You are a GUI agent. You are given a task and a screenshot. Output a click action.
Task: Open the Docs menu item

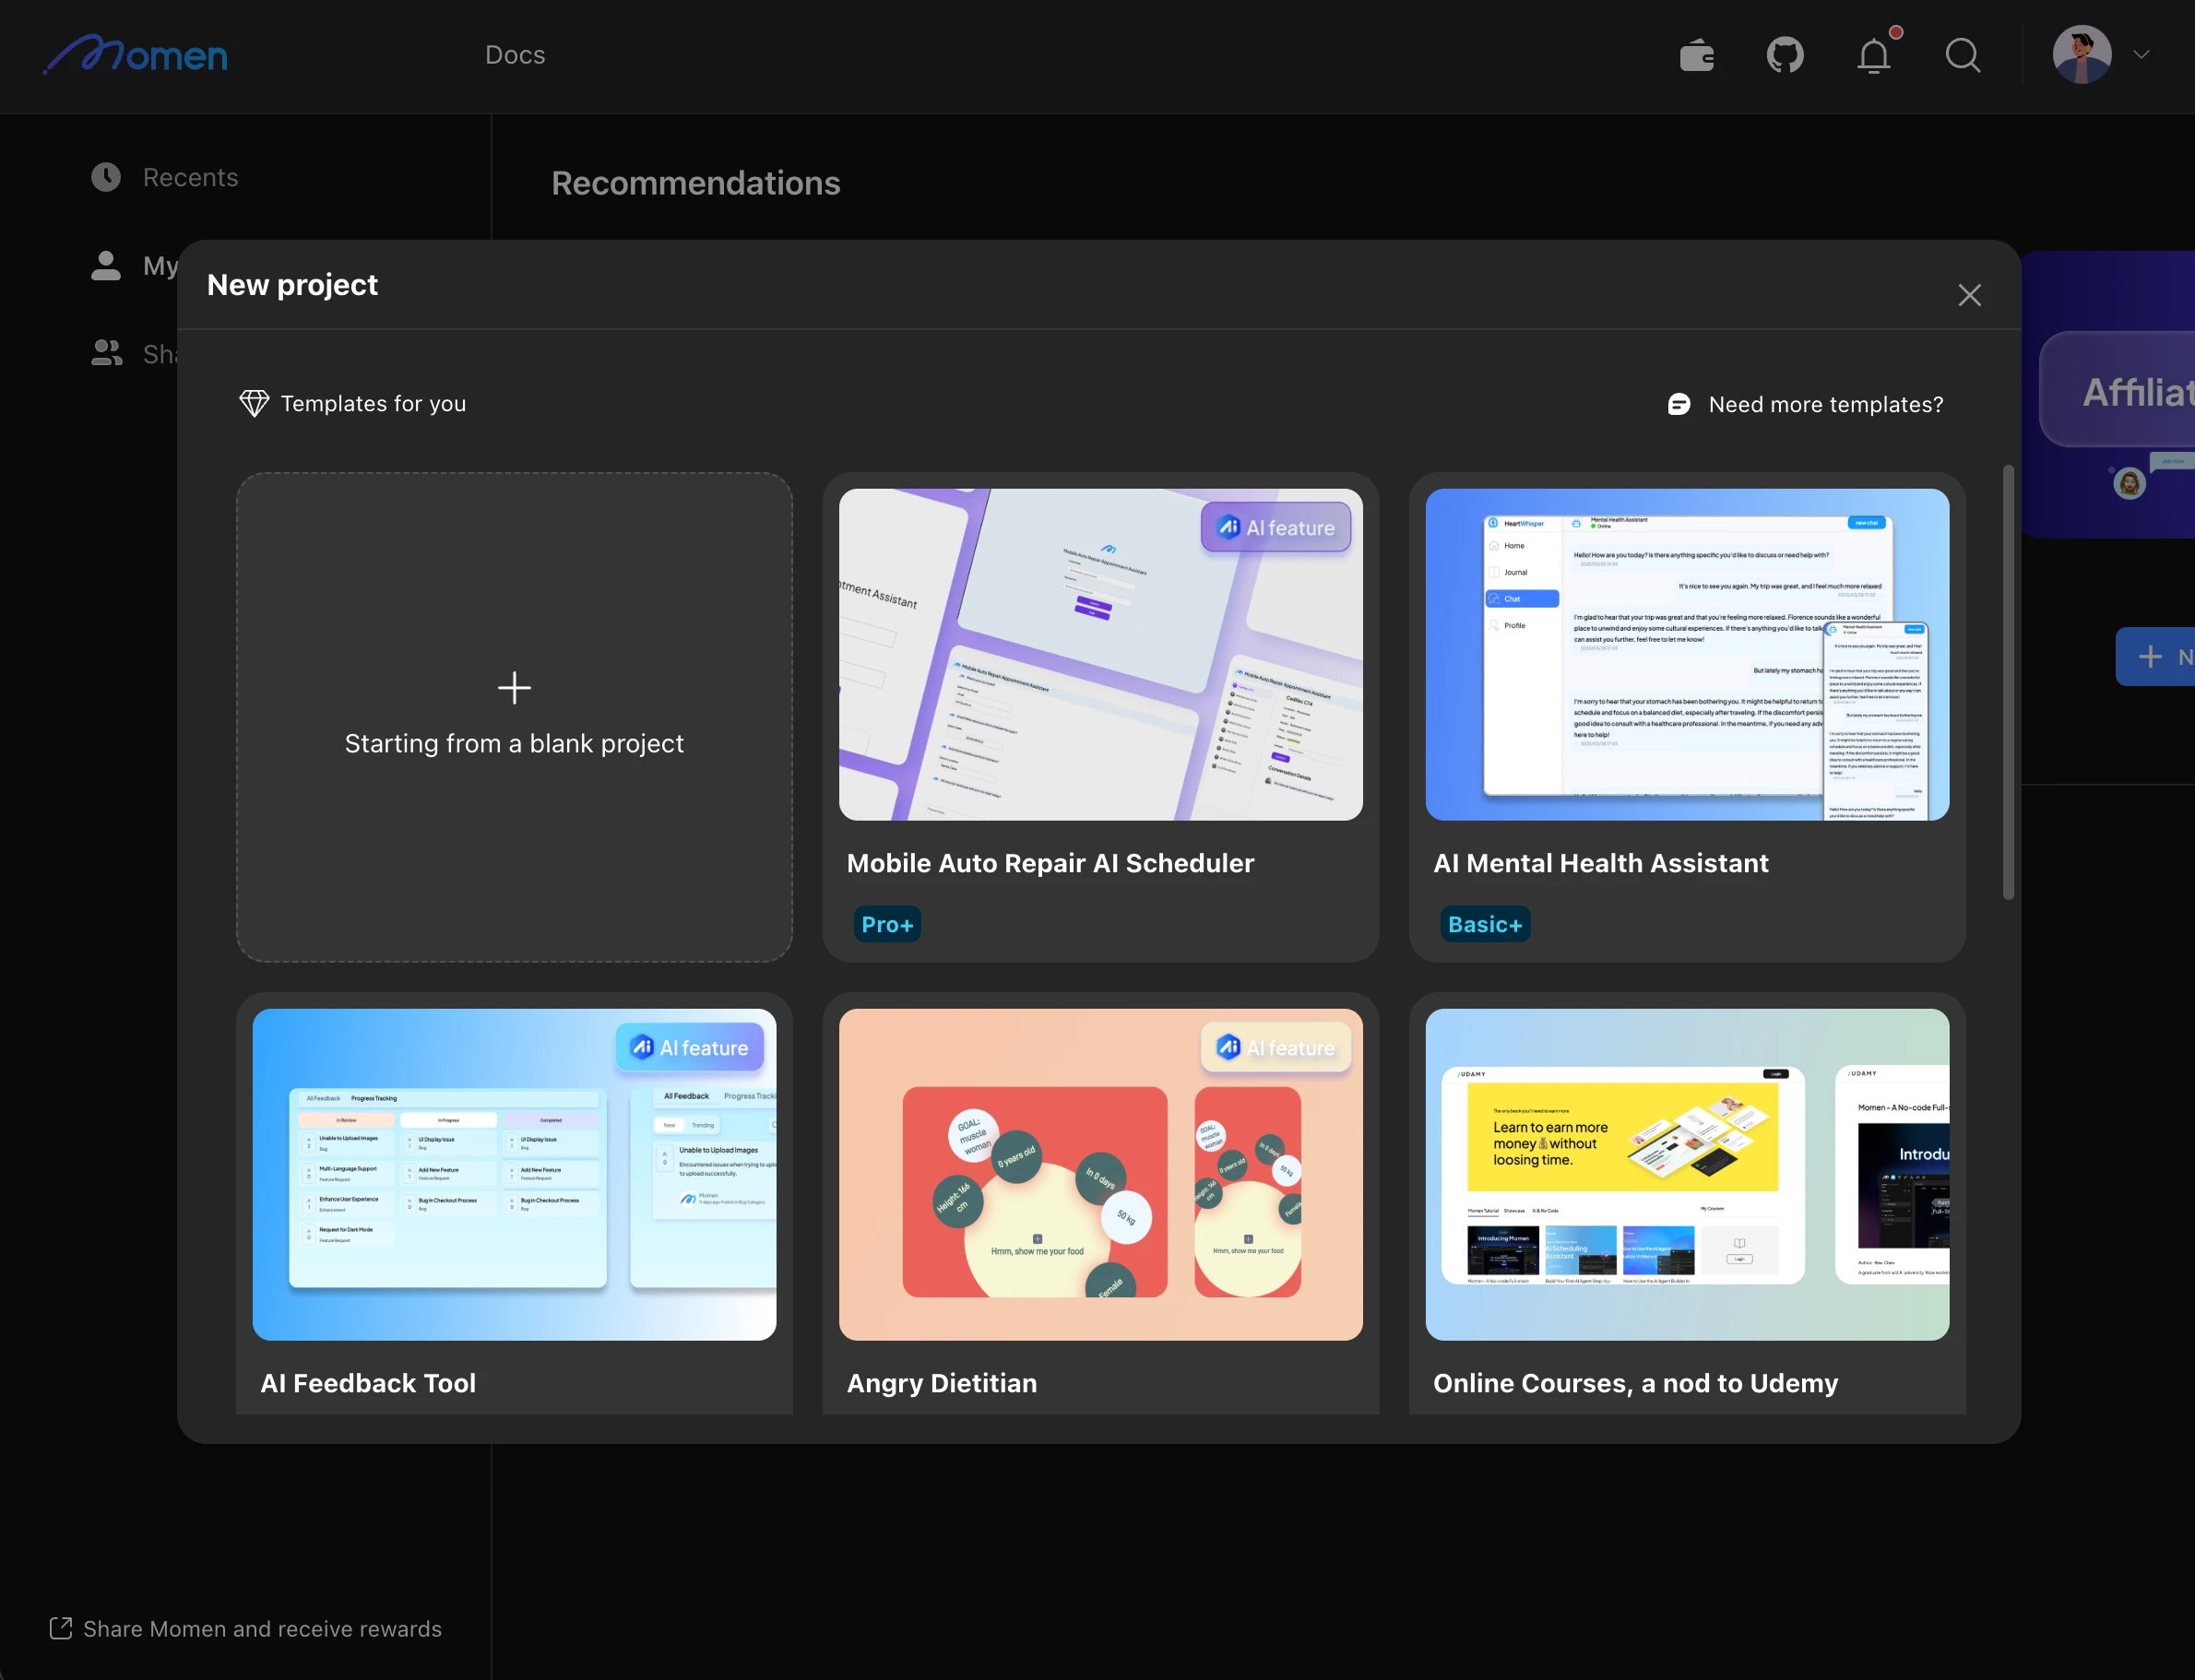(515, 55)
